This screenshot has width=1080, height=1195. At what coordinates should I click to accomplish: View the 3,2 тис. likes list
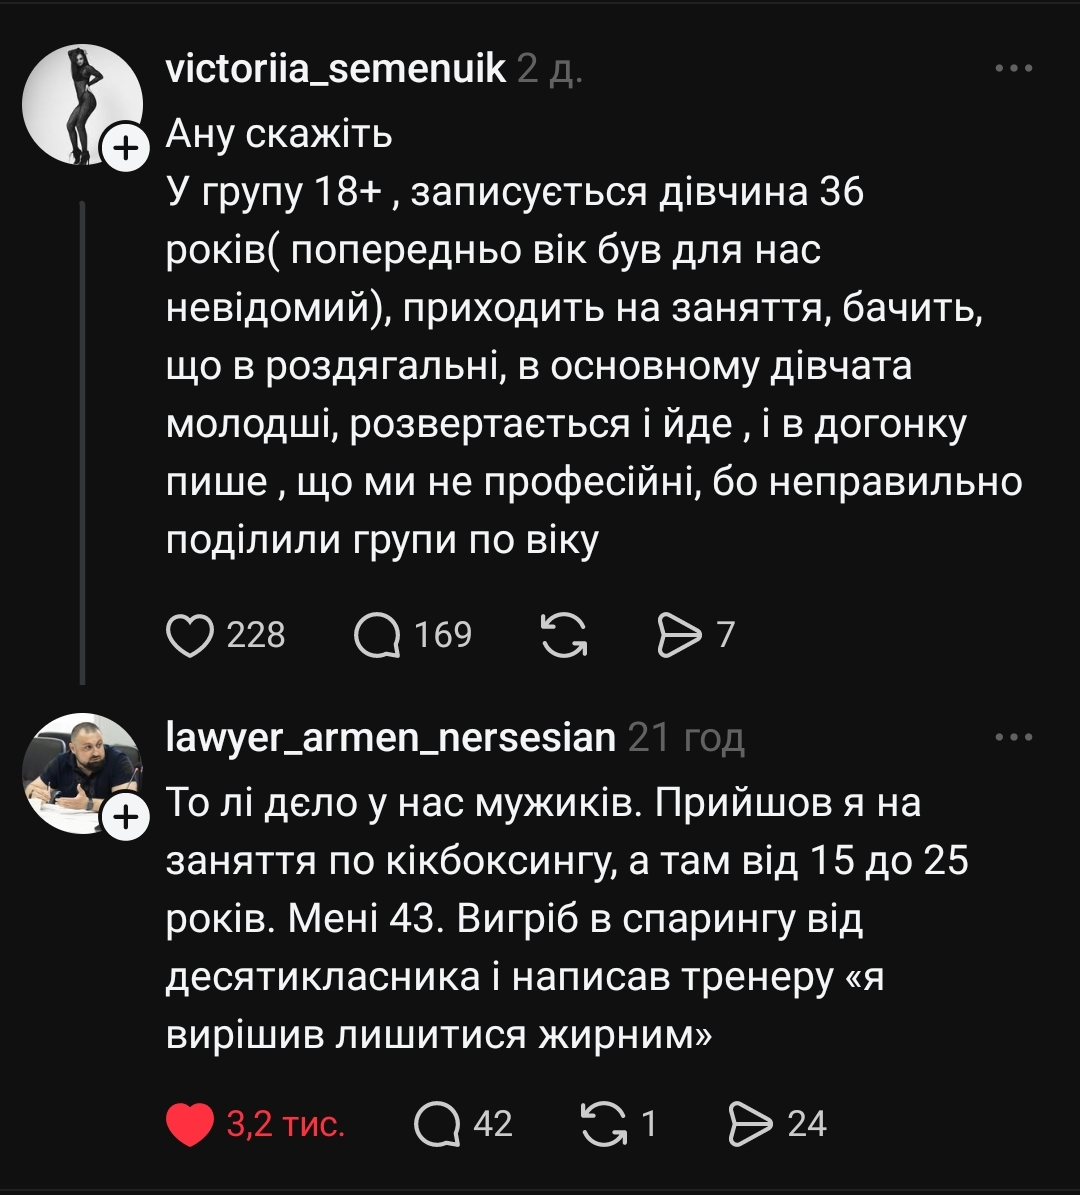(283, 1122)
